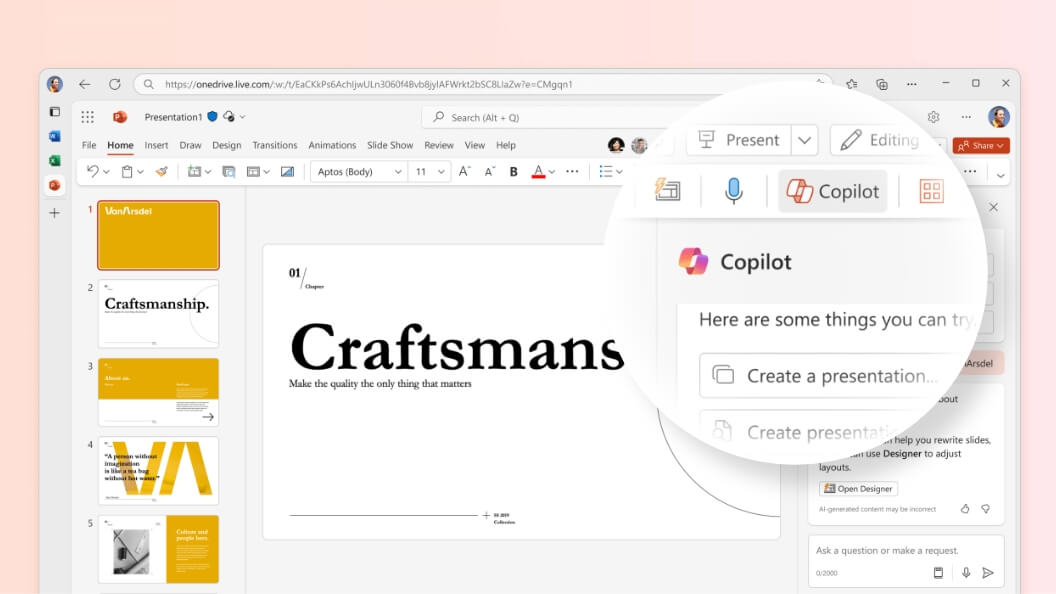Click the thumbs up icon on the Copilot response

coord(965,509)
